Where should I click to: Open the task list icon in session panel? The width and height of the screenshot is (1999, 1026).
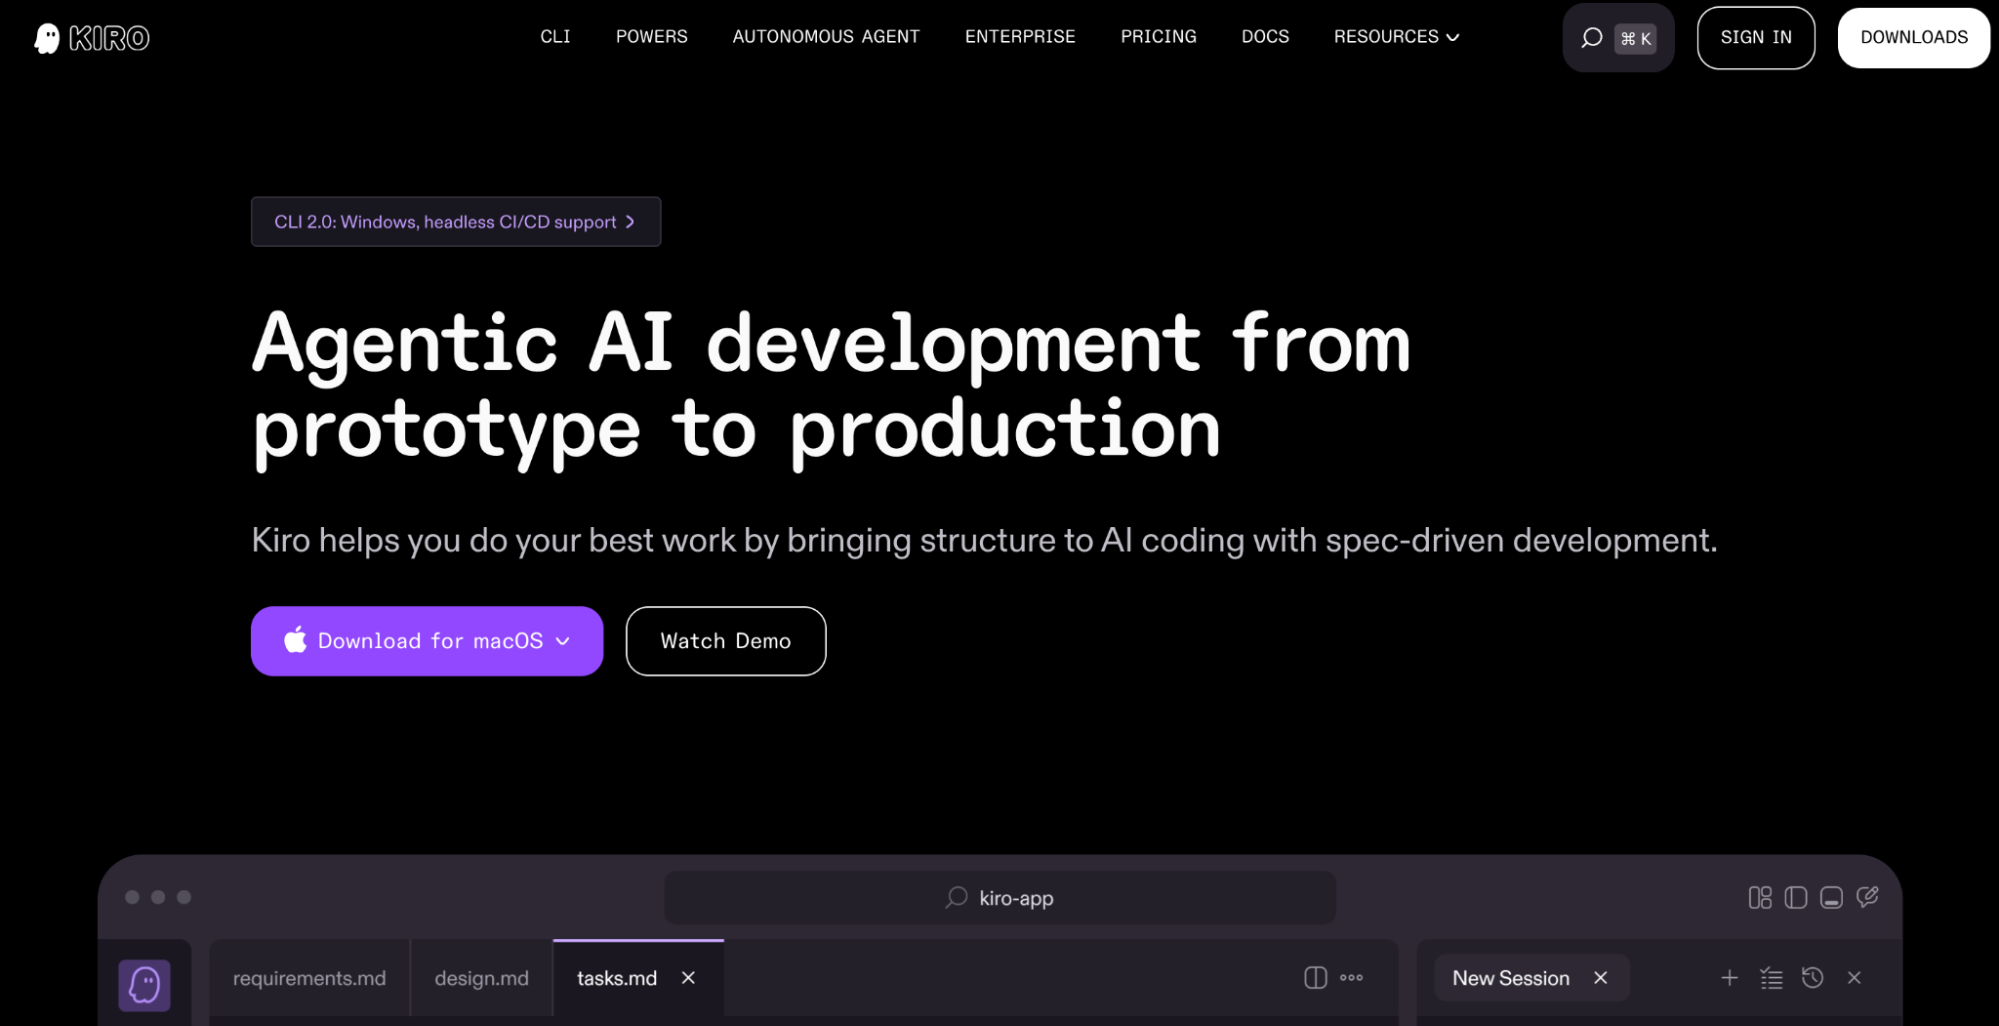click(x=1771, y=977)
